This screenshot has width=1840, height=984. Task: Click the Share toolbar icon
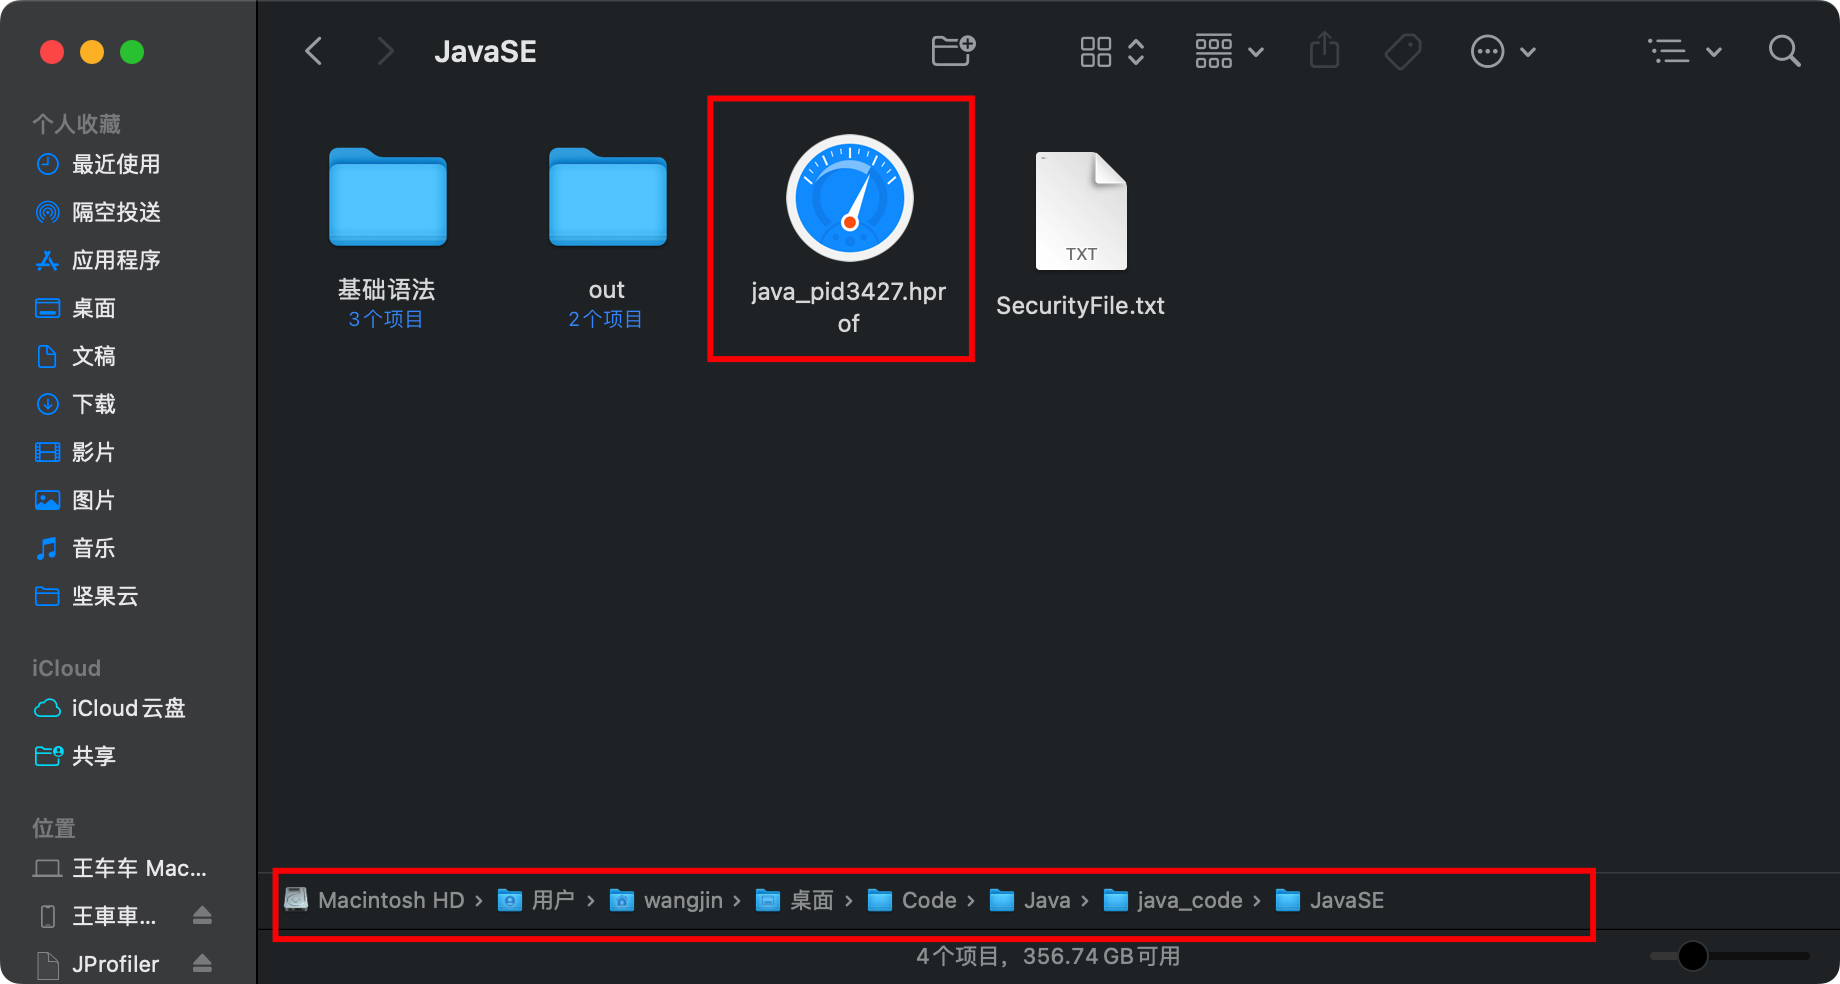(x=1324, y=50)
